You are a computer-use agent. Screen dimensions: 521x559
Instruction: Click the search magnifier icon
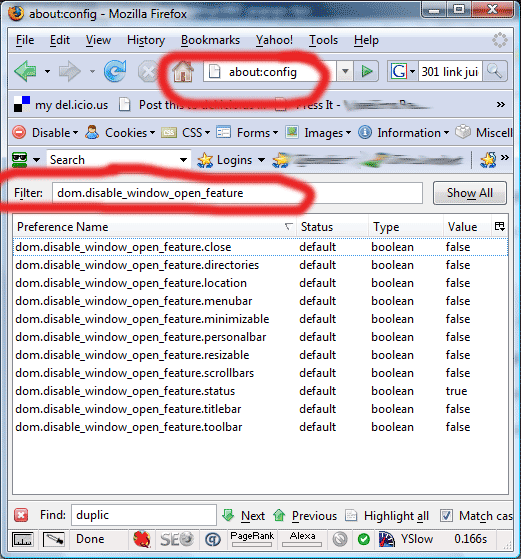click(495, 72)
